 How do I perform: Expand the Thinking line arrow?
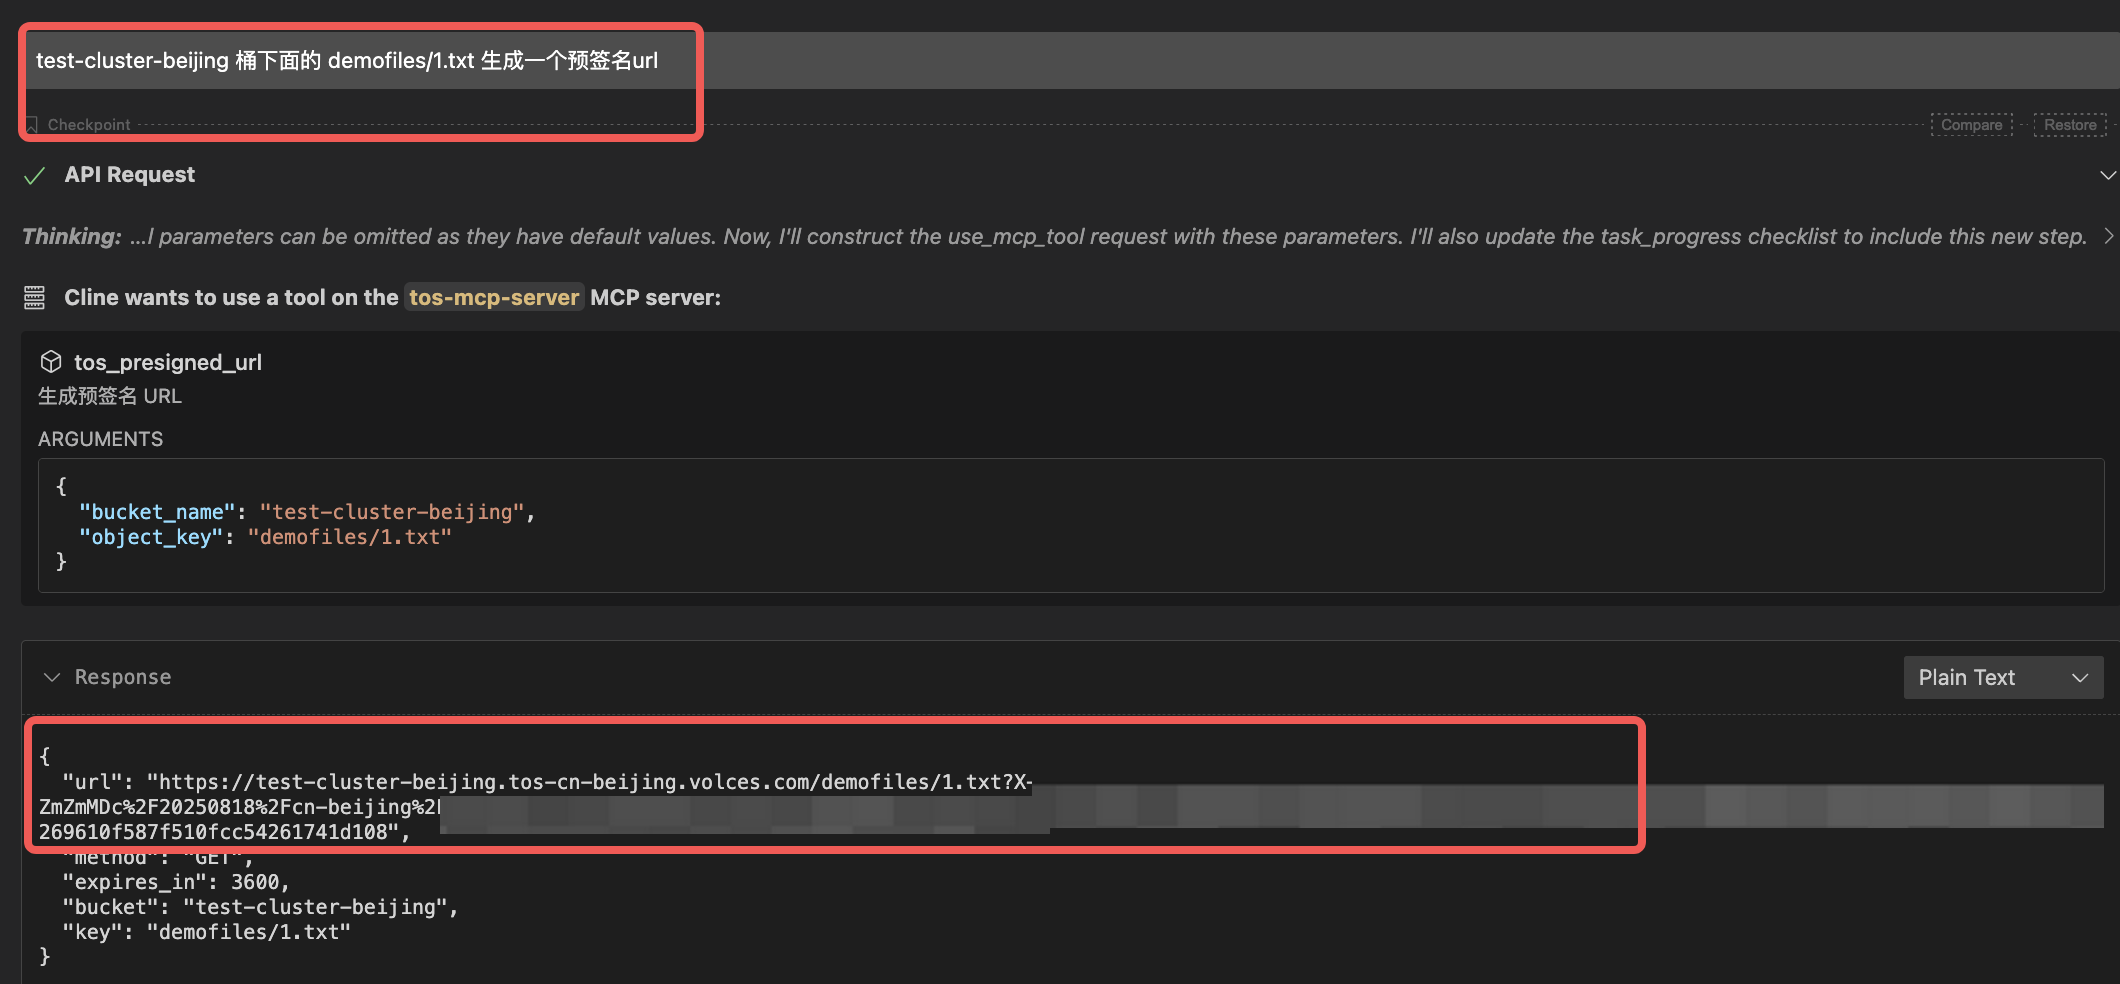(x=2108, y=237)
